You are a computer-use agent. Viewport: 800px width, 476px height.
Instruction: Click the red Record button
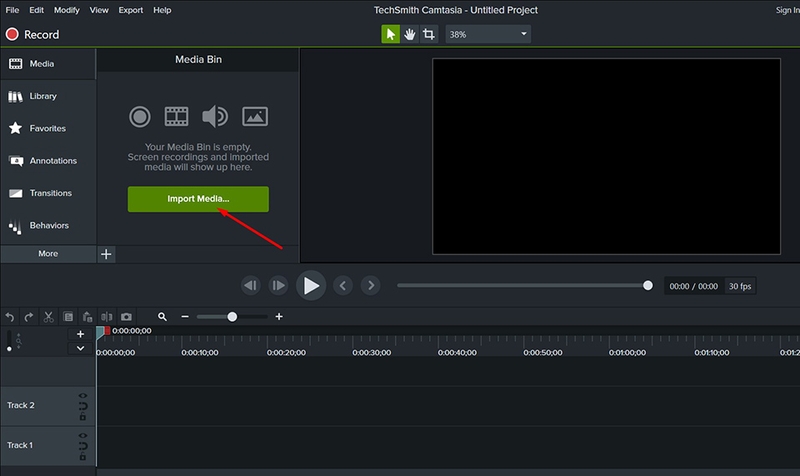(x=32, y=34)
